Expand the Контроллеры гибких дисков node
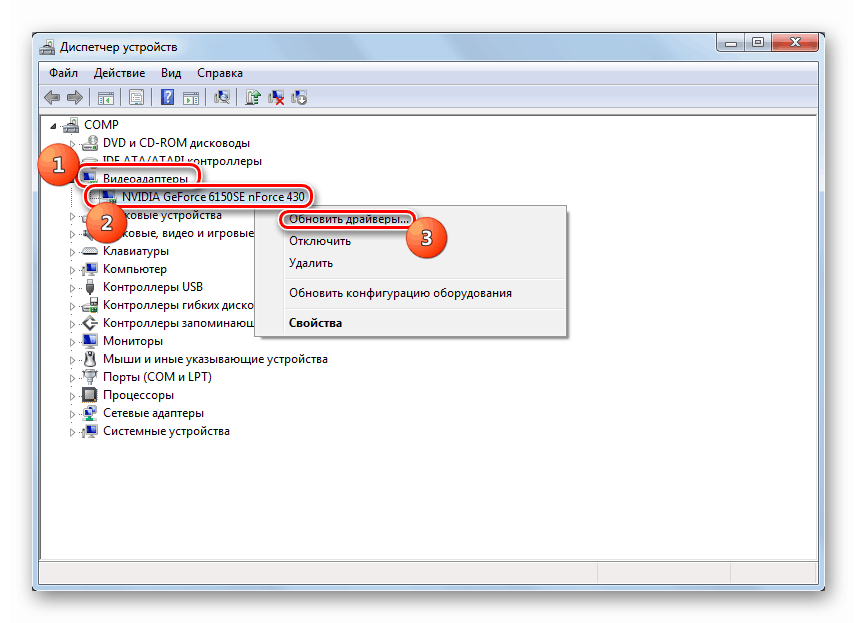This screenshot has height=623, width=857. pyautogui.click(x=72, y=307)
